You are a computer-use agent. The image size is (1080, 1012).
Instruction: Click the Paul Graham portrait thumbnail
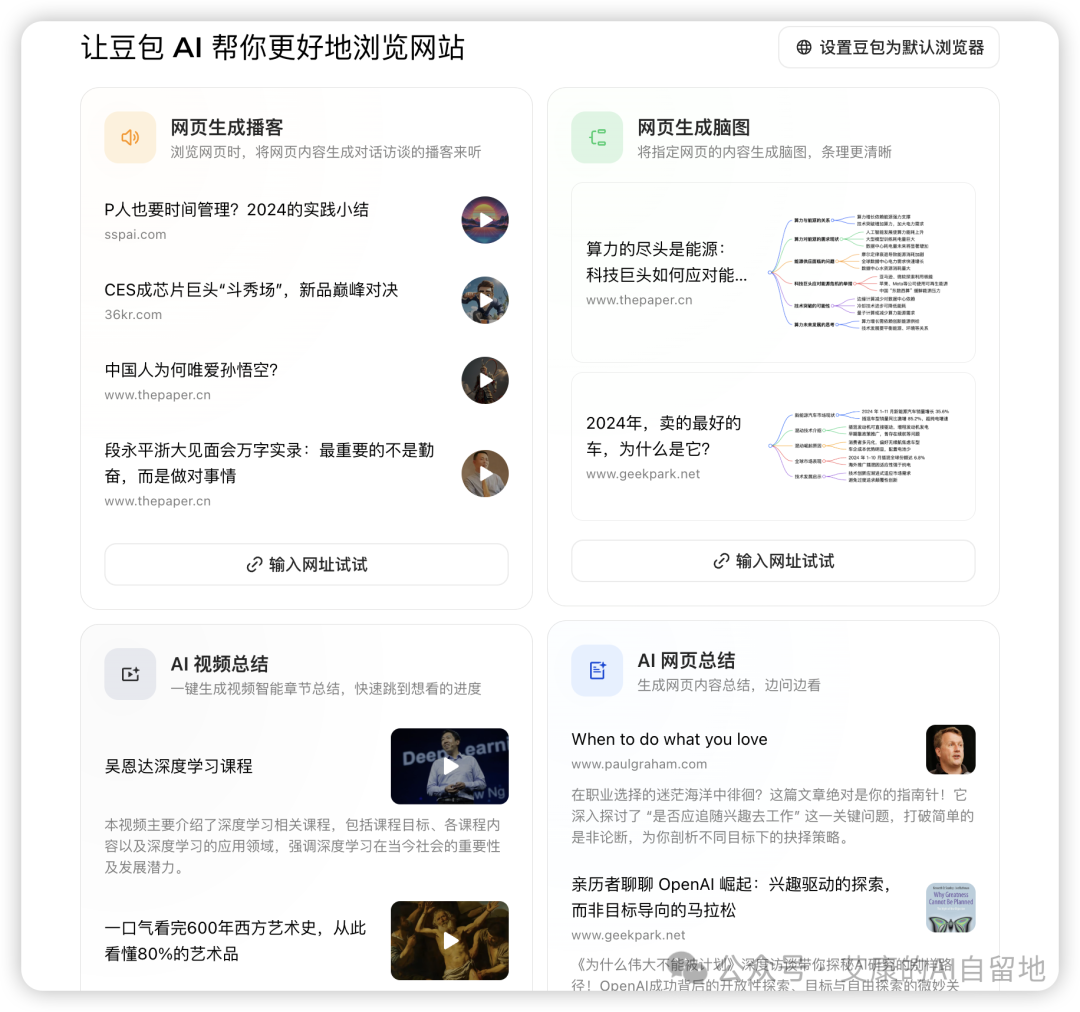click(x=951, y=749)
